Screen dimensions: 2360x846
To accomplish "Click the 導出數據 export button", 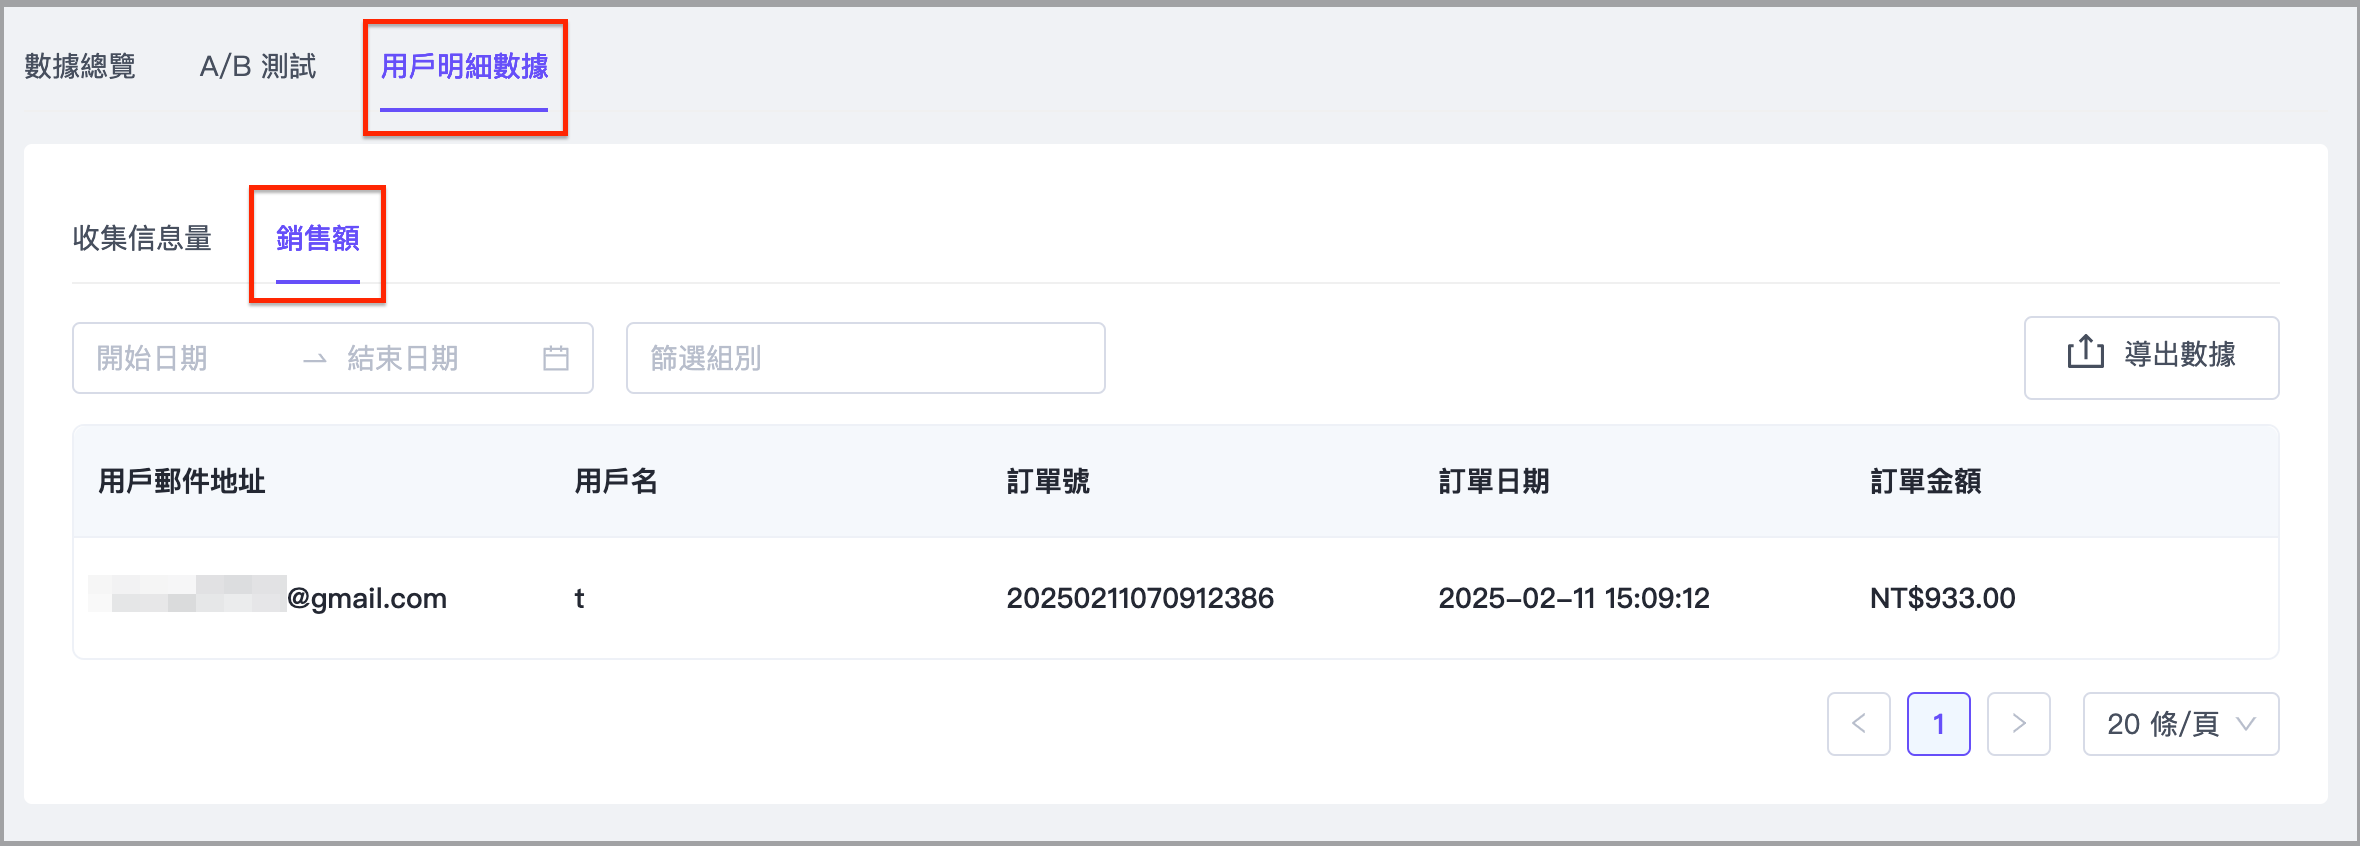I will coord(2151,357).
